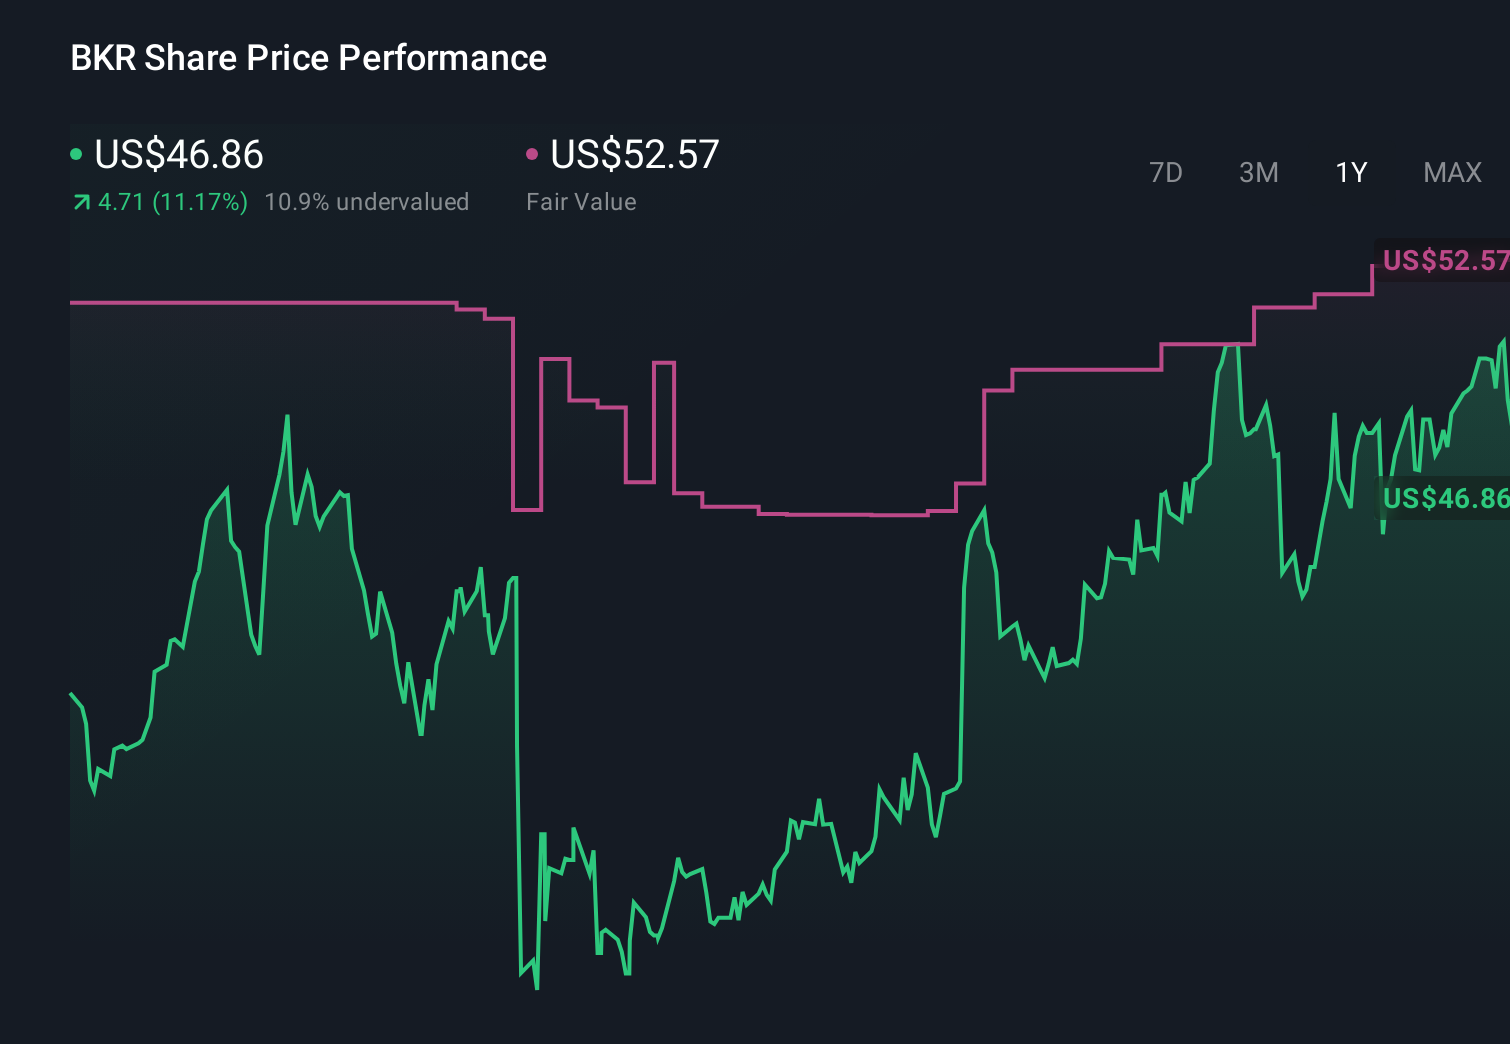
Task: Click the BKR Share Price Performance title
Action: (x=307, y=58)
